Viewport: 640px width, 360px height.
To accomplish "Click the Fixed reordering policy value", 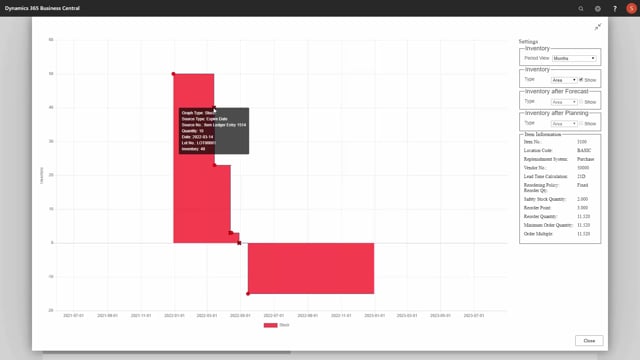I will (582, 185).
